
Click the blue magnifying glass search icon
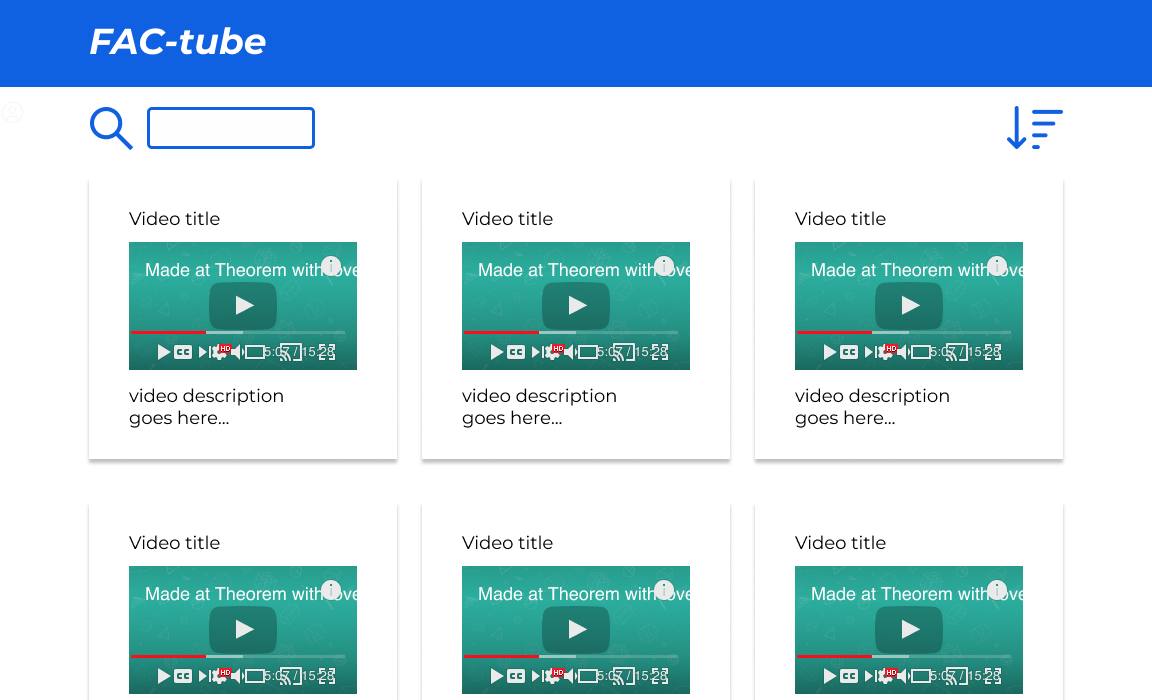pos(111,128)
